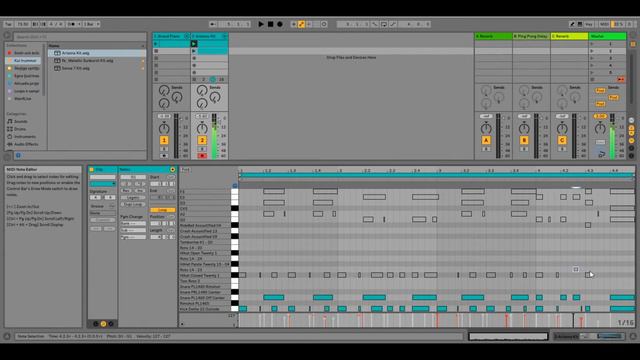Toggle the Follow playback button

[212, 24]
